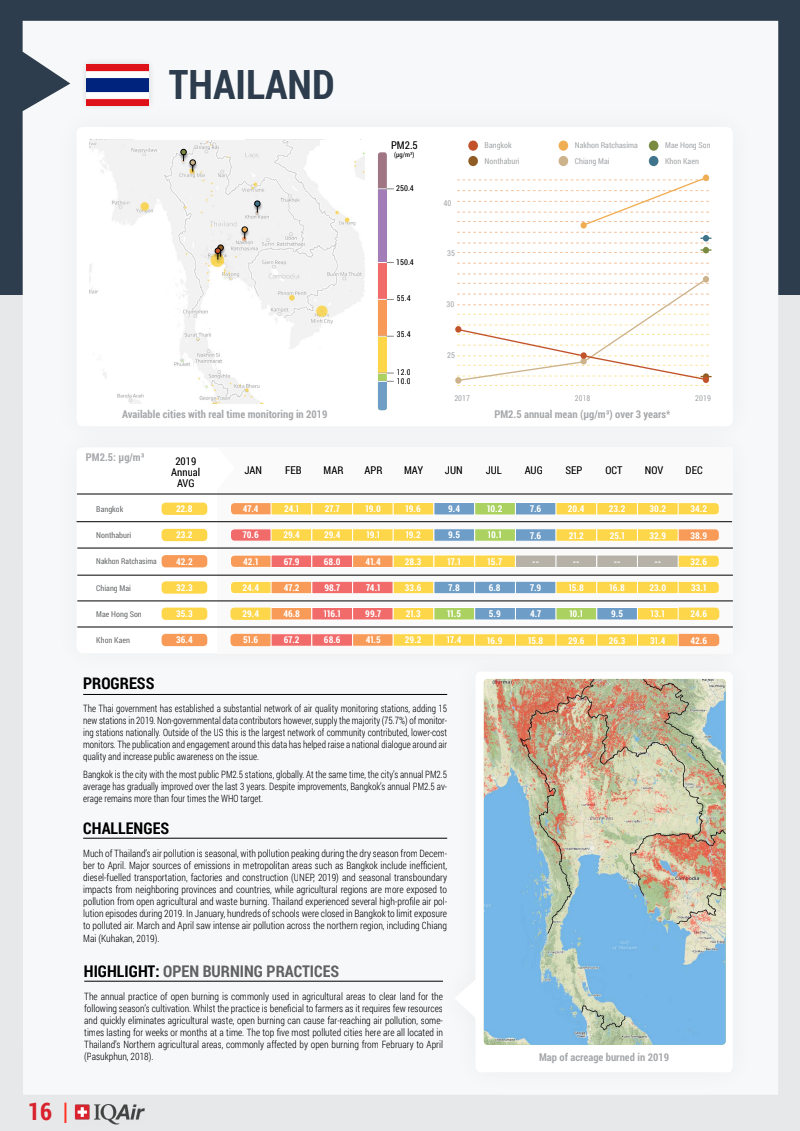Click the PROGRESS section heading
Viewport: 800px width, 1131px height.
click(x=118, y=684)
